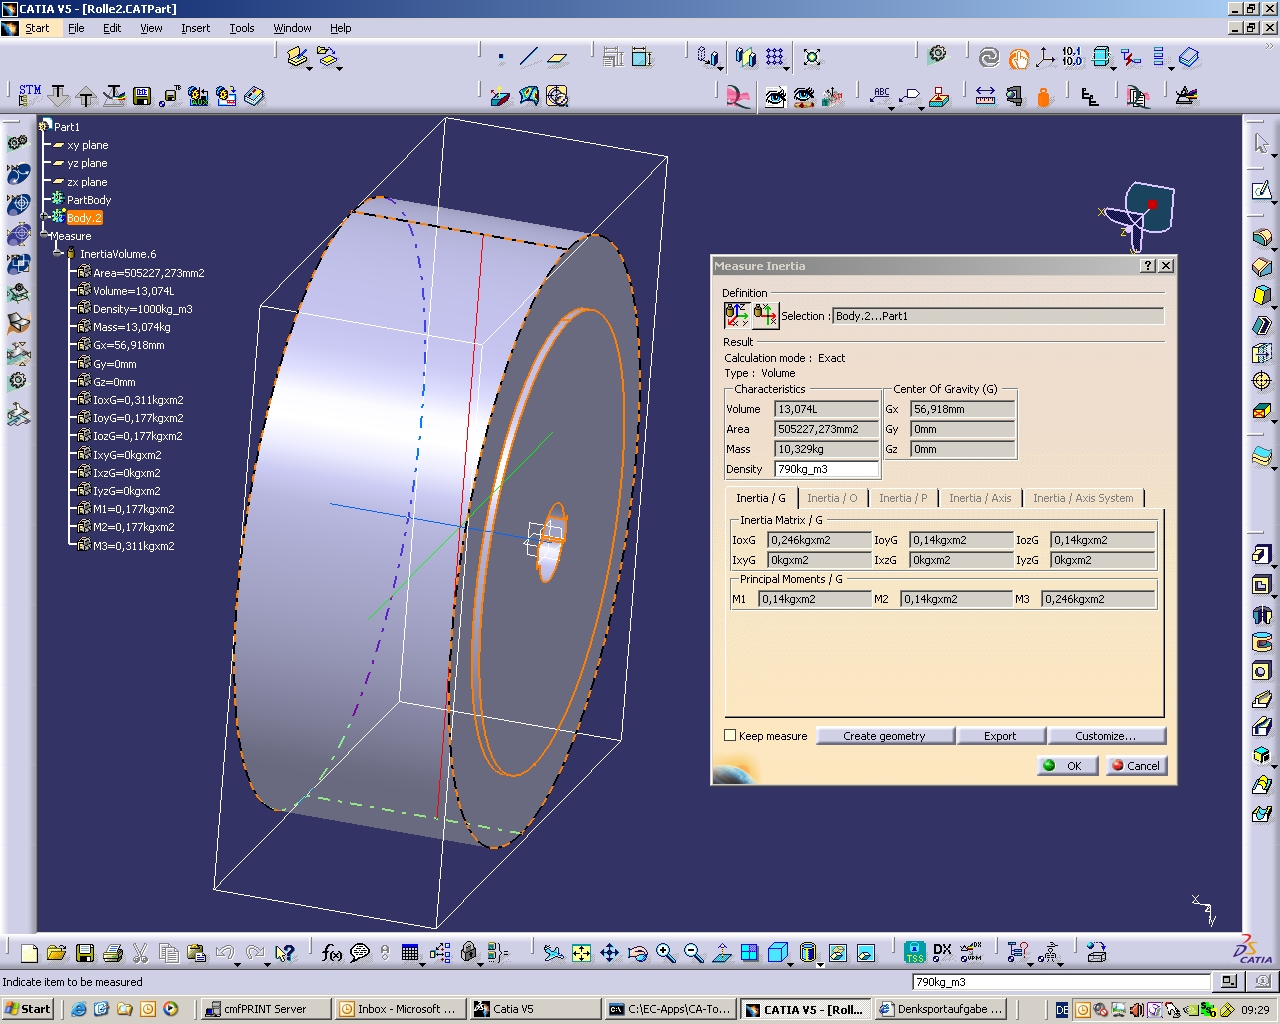
Task: Click the Save disk icon in bottom toolbar
Action: coord(85,953)
